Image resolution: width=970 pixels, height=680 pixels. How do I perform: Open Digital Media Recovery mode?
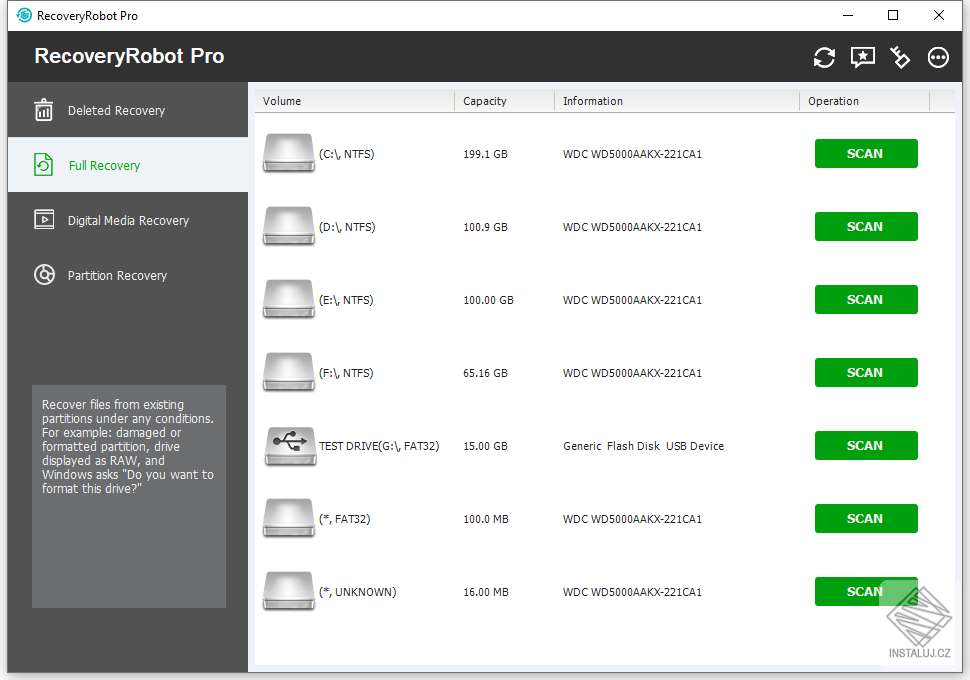[127, 220]
